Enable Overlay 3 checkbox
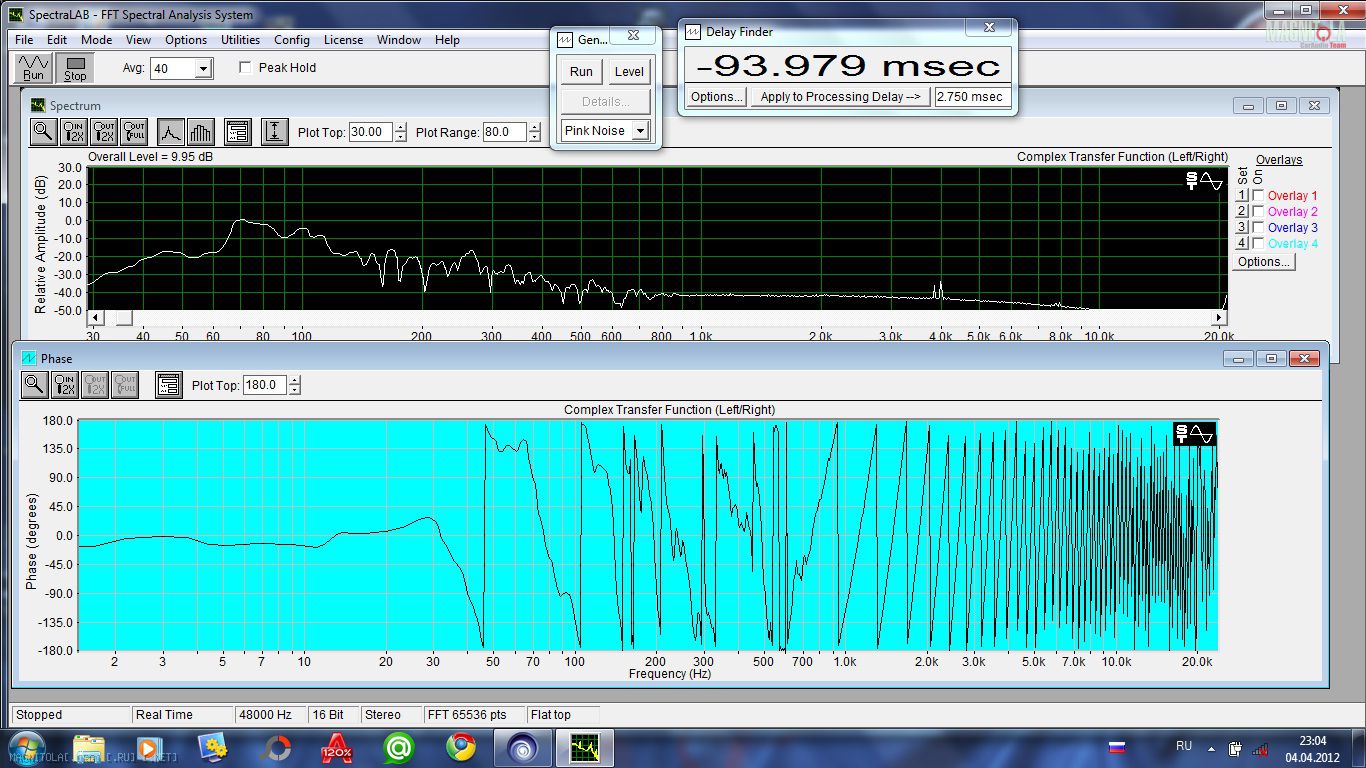Image resolution: width=1366 pixels, height=768 pixels. (x=1258, y=228)
